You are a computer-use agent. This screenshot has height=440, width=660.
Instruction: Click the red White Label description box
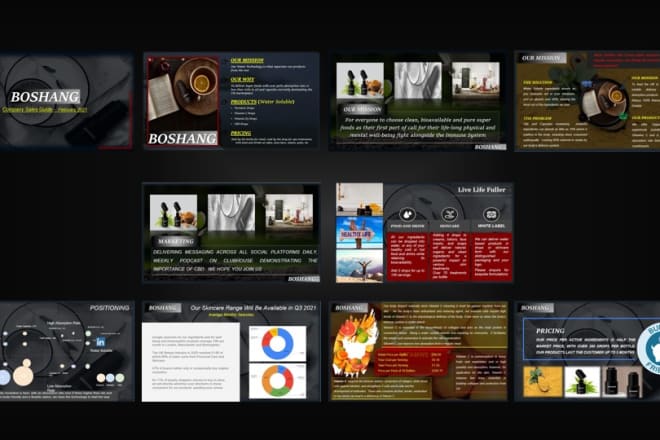pyautogui.click(x=491, y=256)
